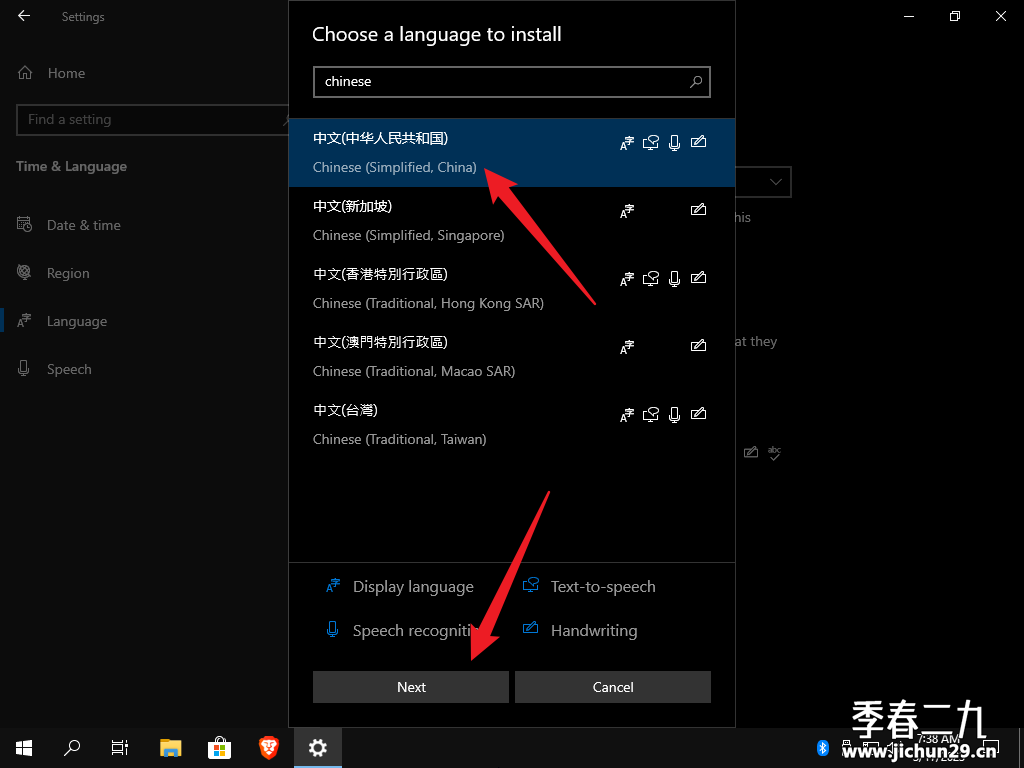Click the Handwriting legend icon
Viewport: 1024px width, 768px height.
pyautogui.click(x=531, y=628)
